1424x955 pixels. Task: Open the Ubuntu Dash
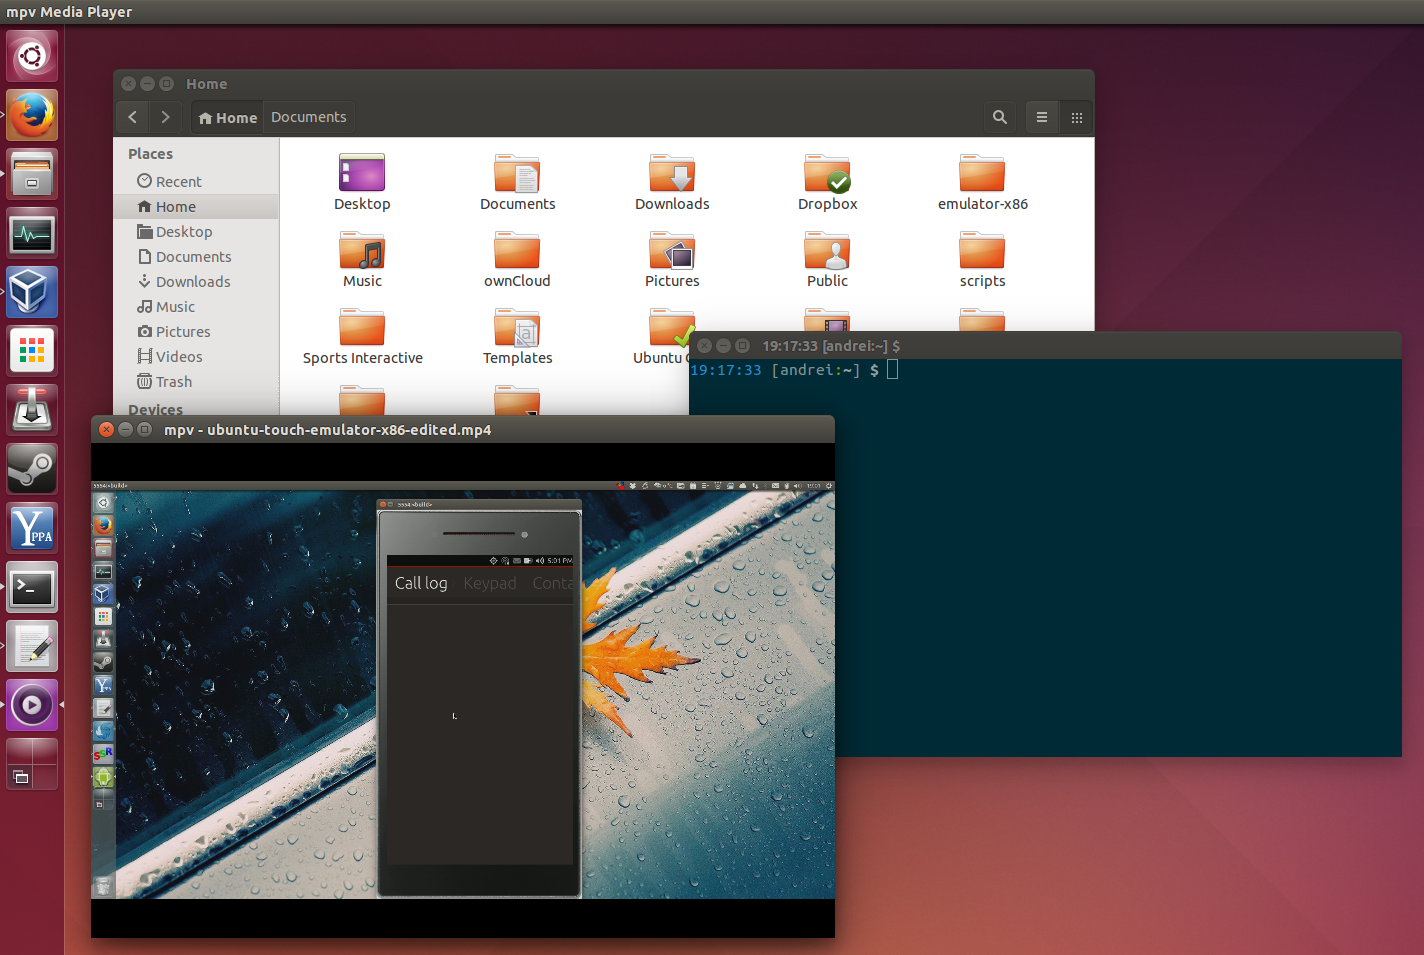click(x=32, y=56)
